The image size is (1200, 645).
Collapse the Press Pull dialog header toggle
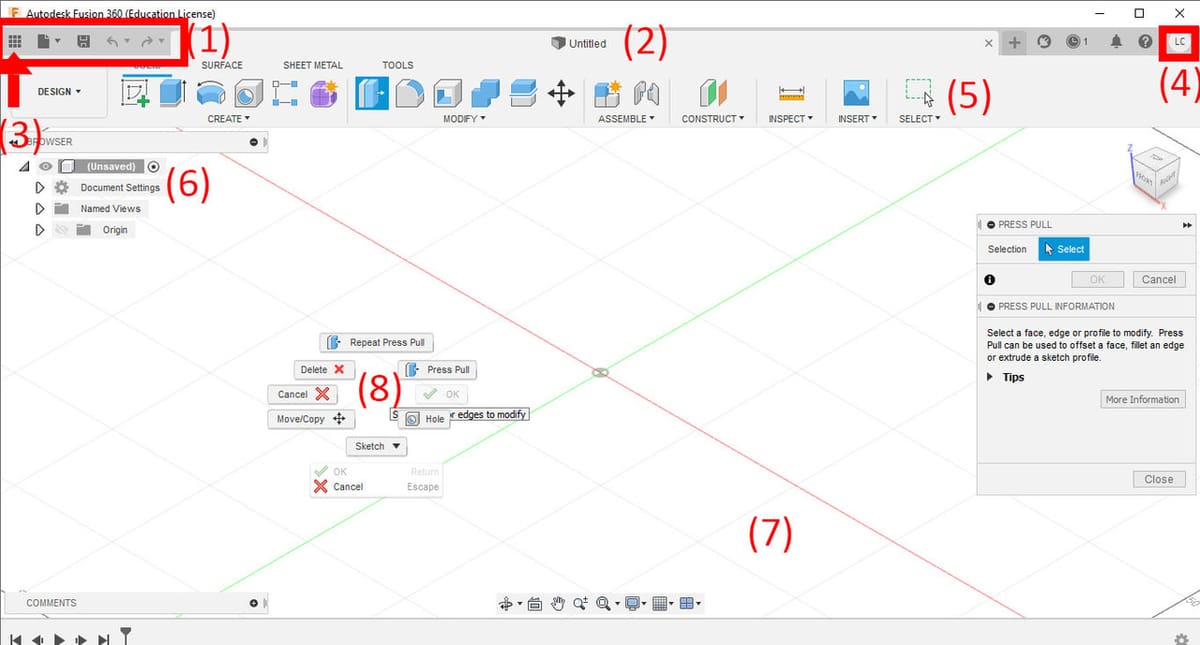click(x=990, y=225)
